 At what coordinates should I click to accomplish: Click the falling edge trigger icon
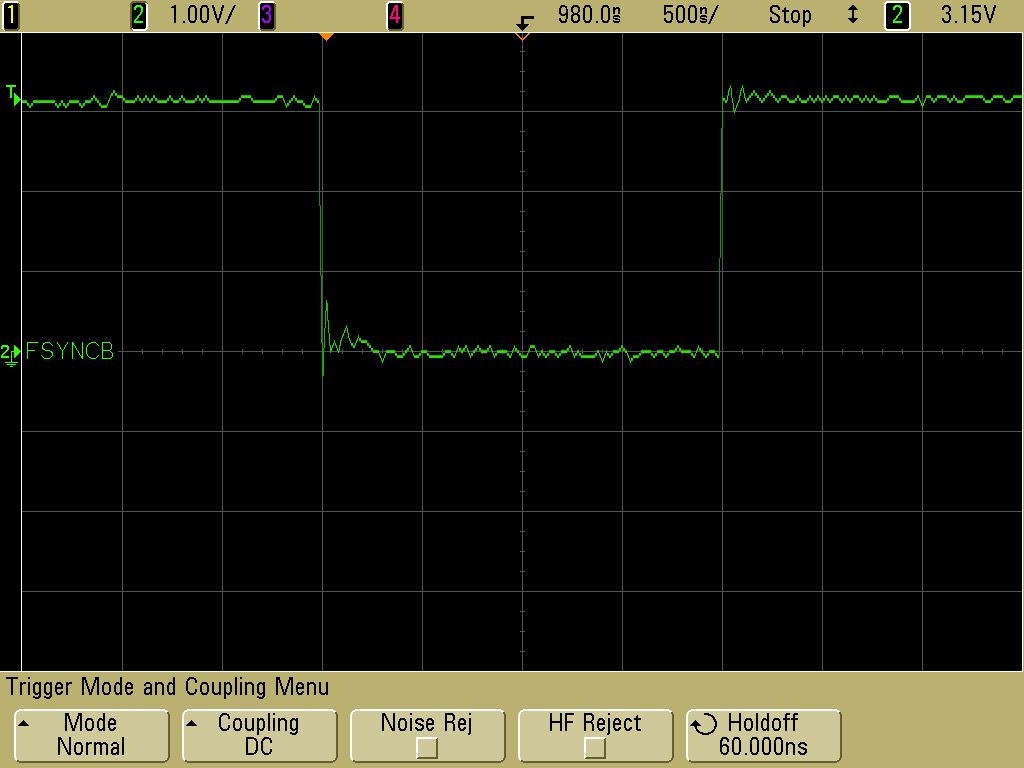(x=524, y=21)
